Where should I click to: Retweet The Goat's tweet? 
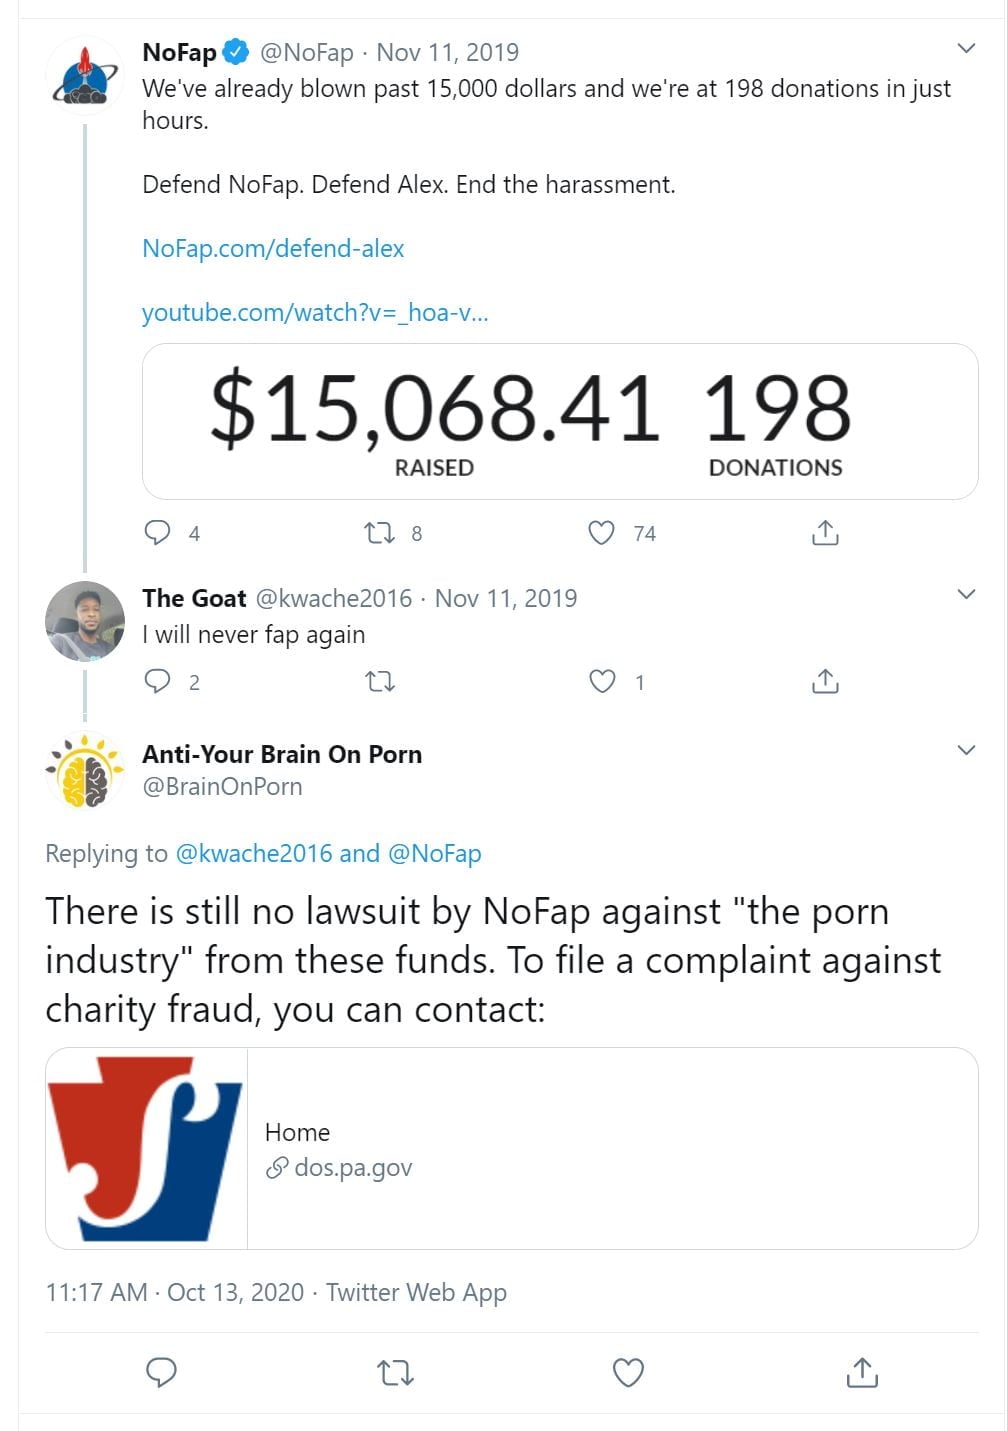[380, 682]
